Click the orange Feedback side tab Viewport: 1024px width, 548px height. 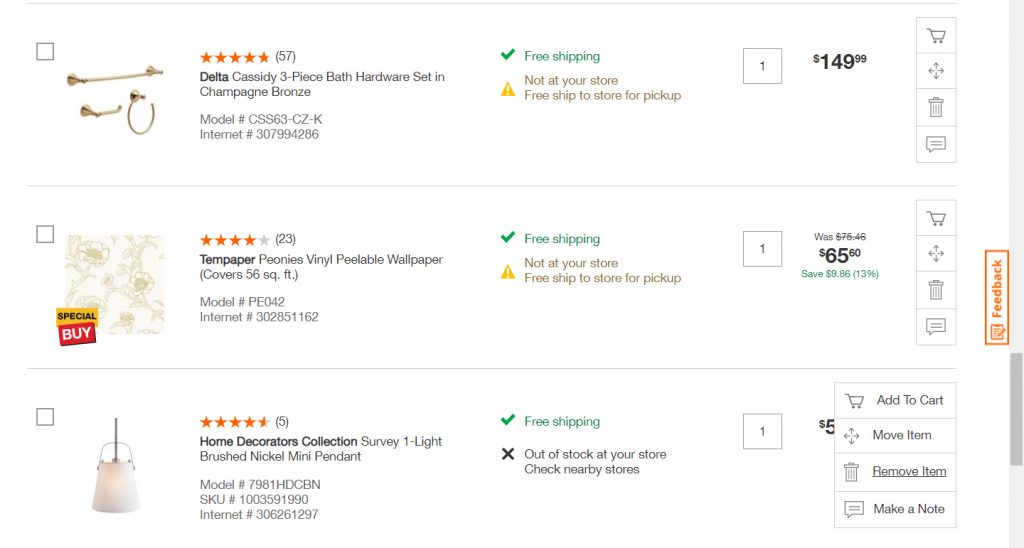997,297
